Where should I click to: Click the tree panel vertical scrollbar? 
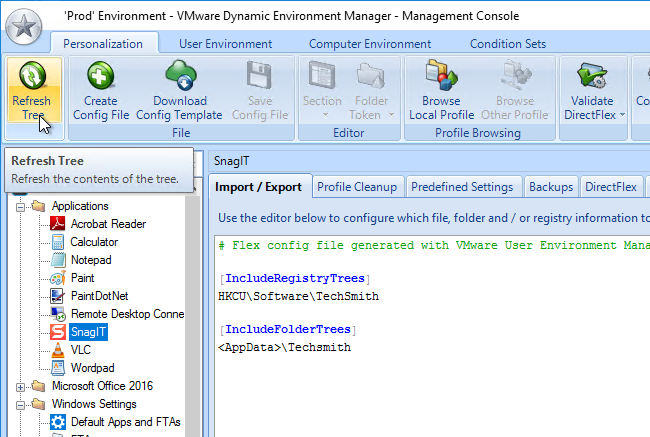[x=192, y=311]
